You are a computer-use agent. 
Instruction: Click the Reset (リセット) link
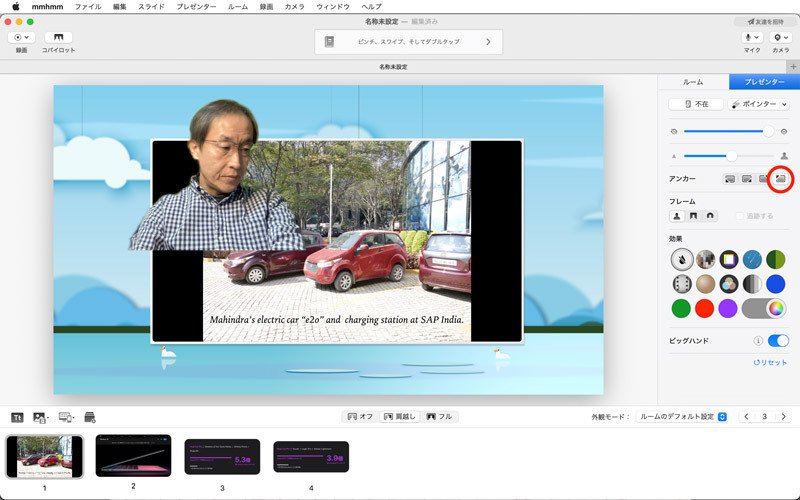tap(770, 362)
